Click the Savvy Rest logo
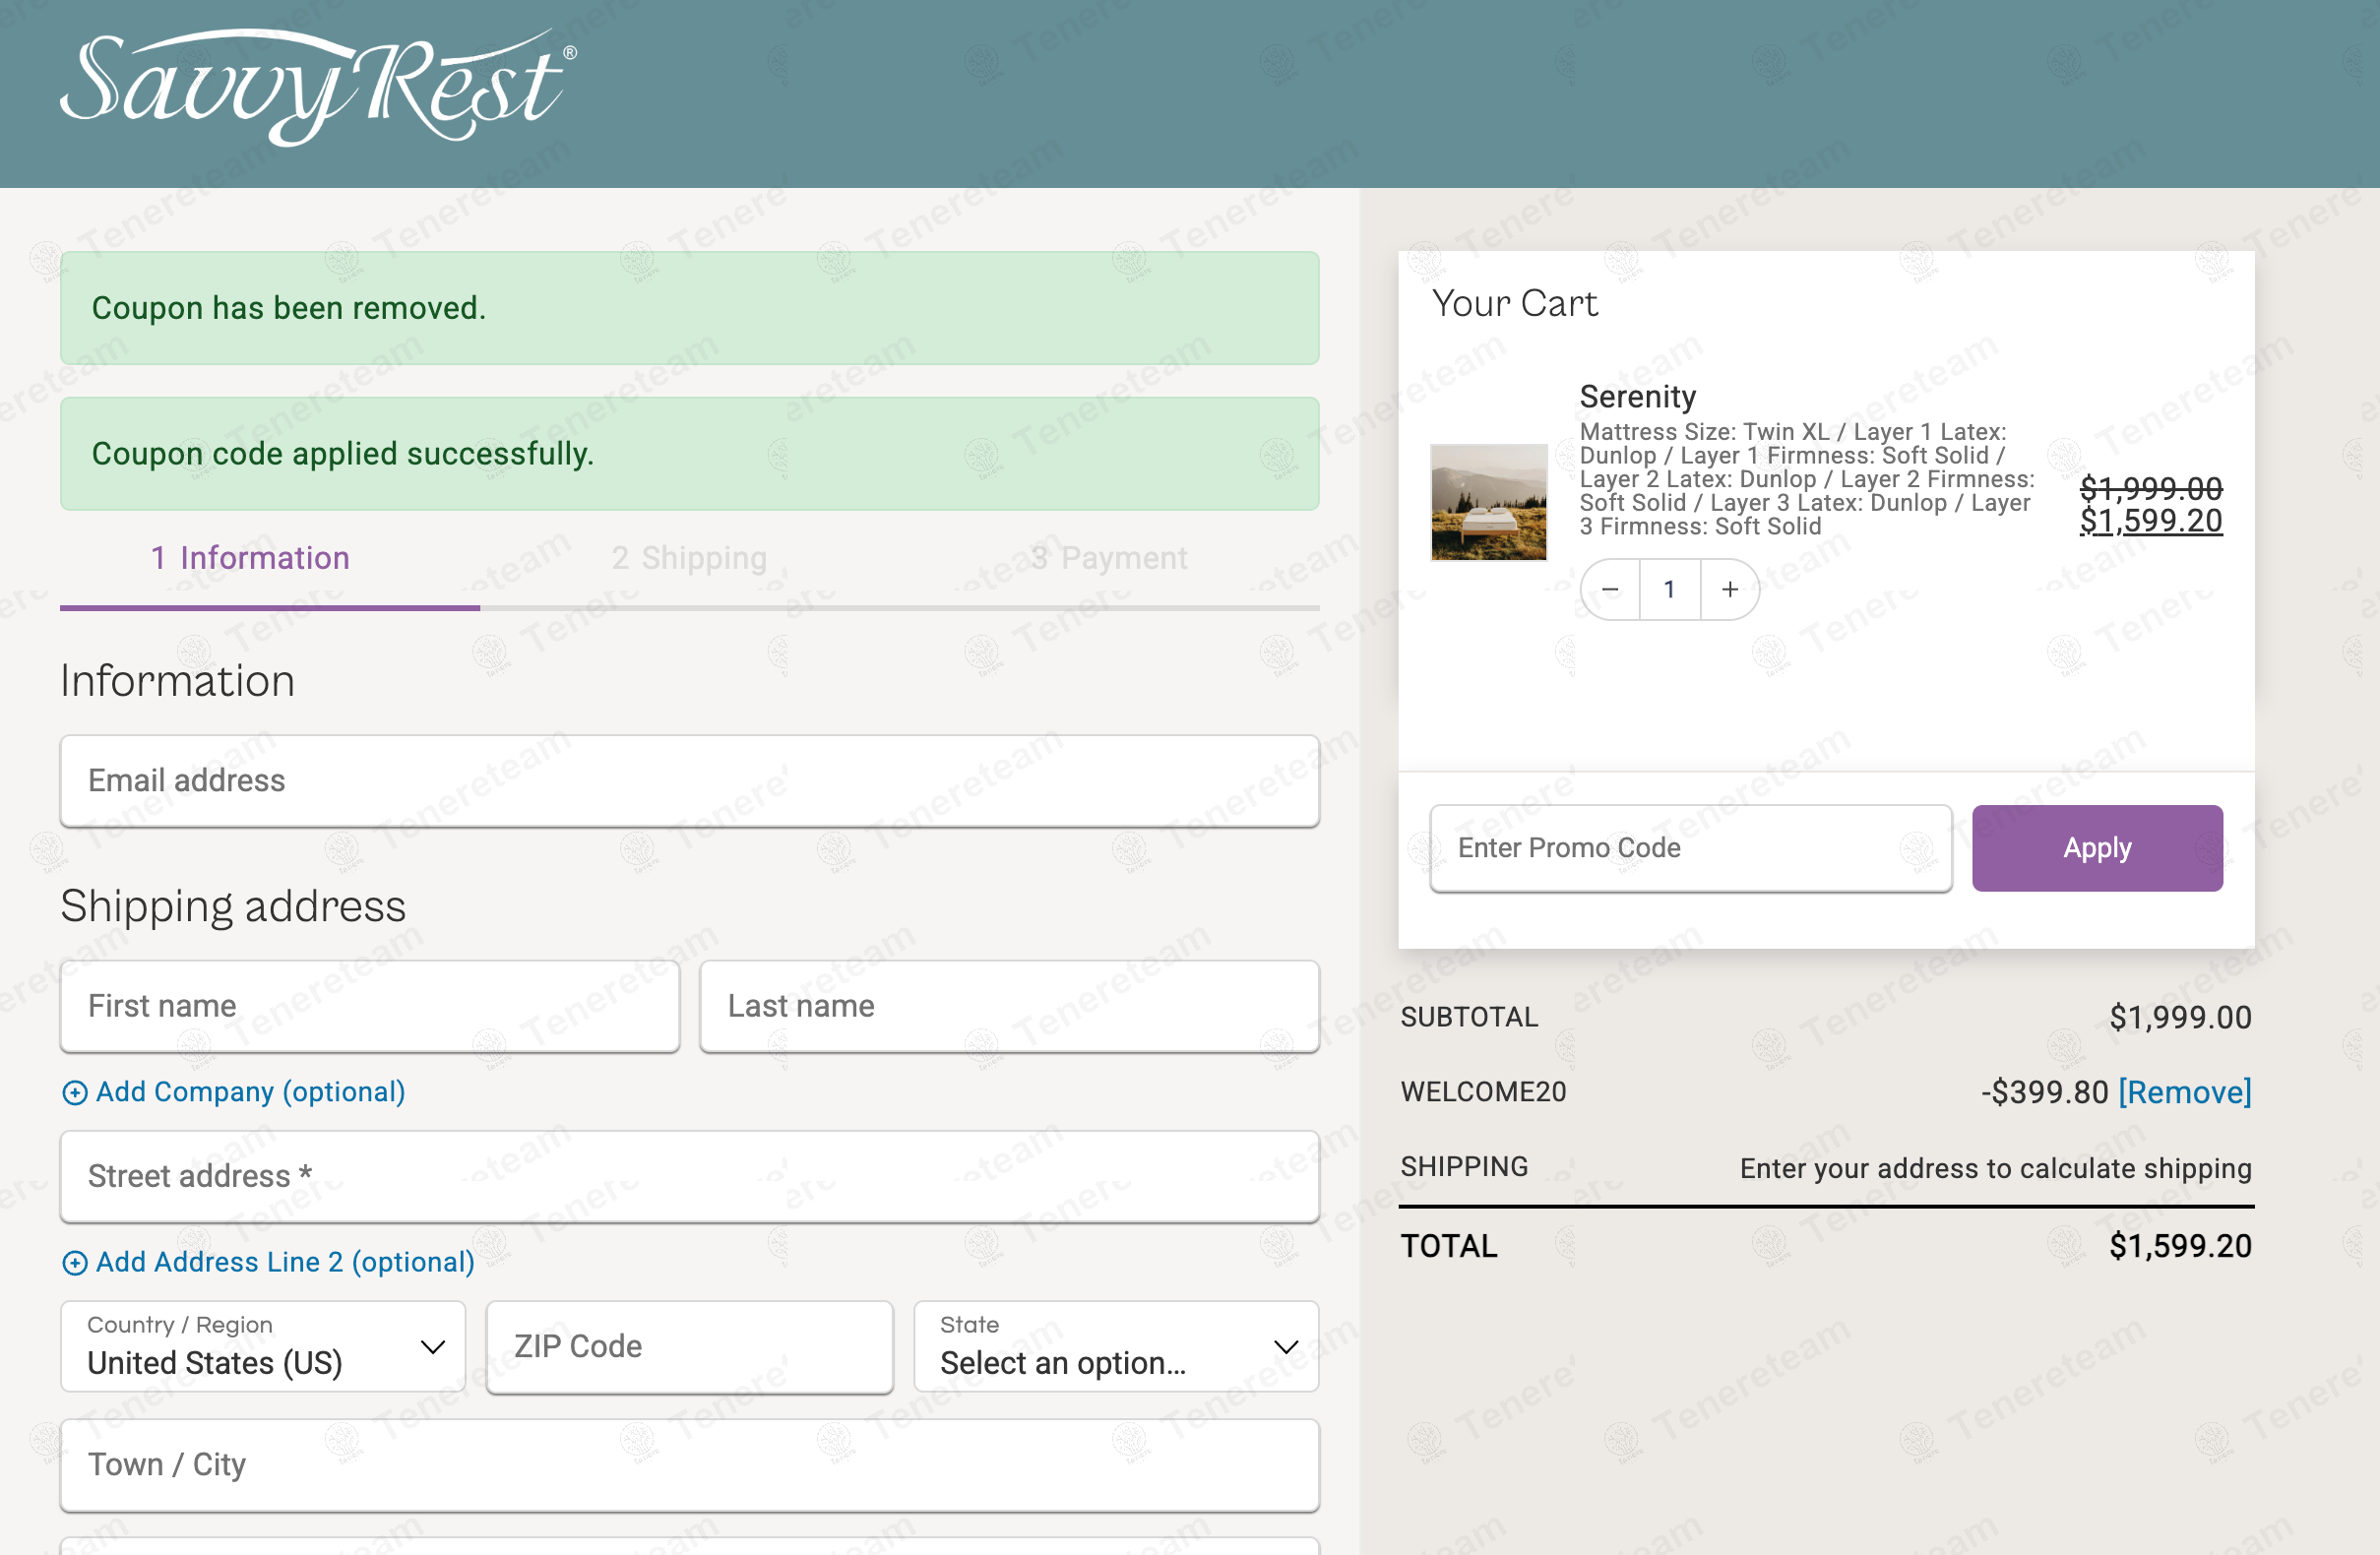The image size is (2380, 1555). click(318, 88)
